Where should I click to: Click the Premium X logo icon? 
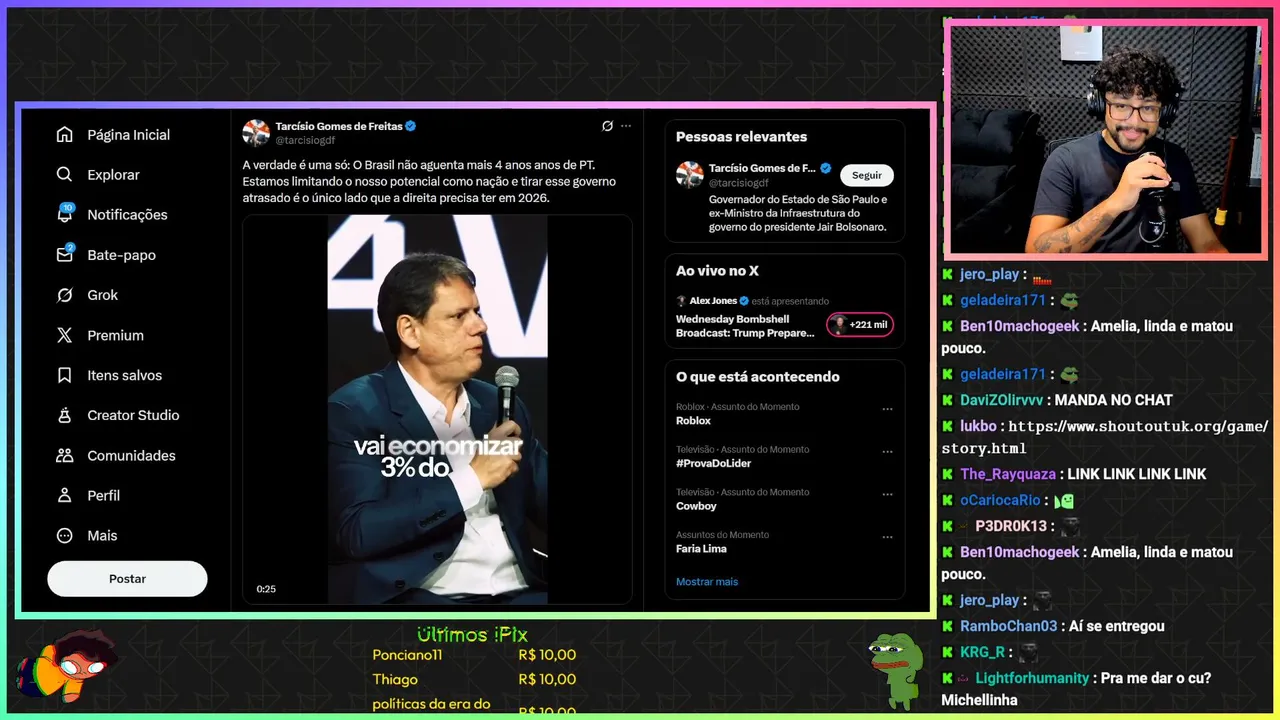pos(65,335)
